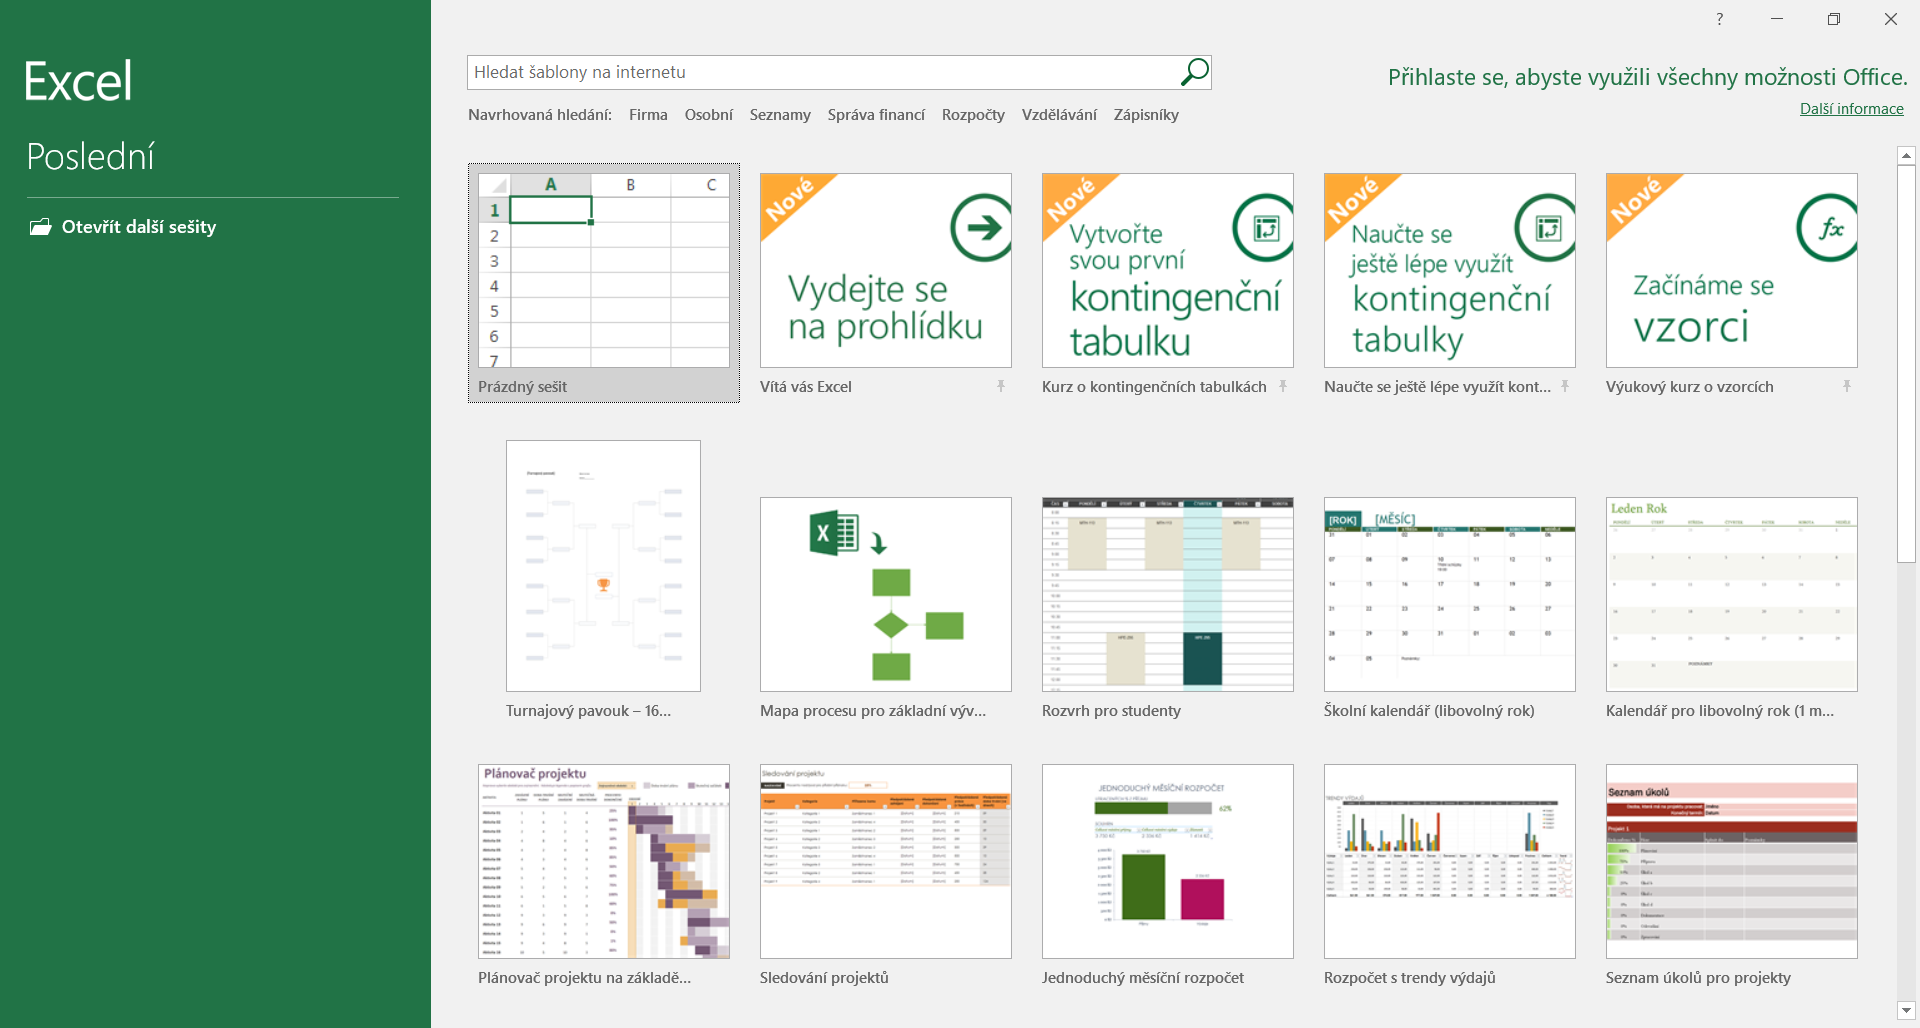This screenshot has height=1028, width=1920.
Task: Select suggested search Správa financí
Action: (876, 115)
